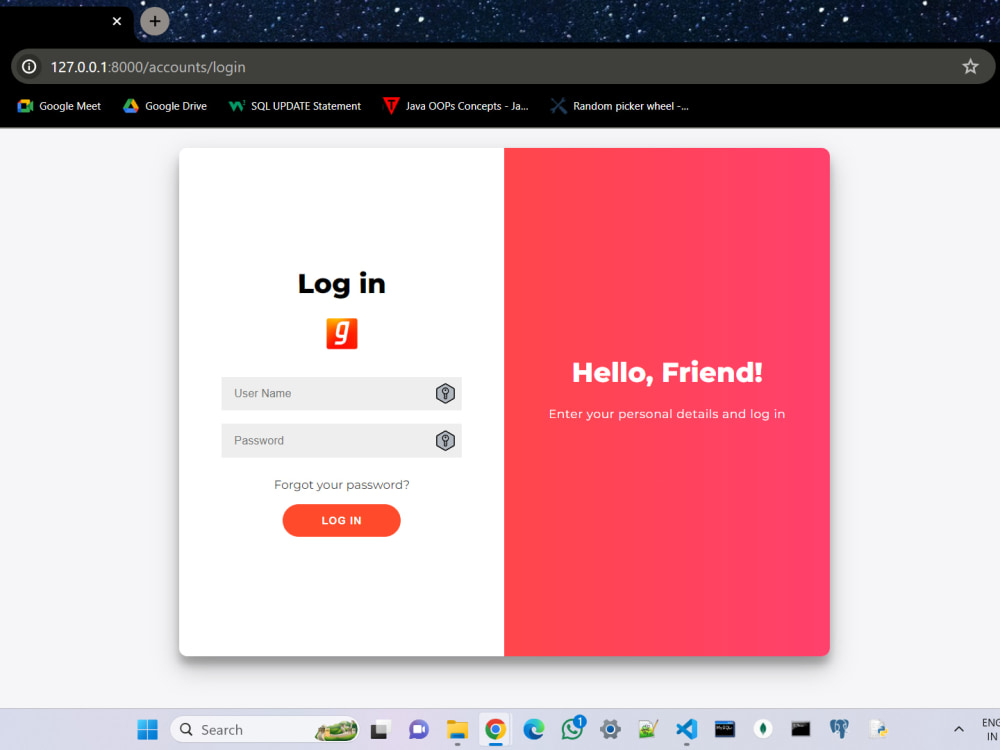
Task: Open the Python file icon in taskbar
Action: point(878,729)
